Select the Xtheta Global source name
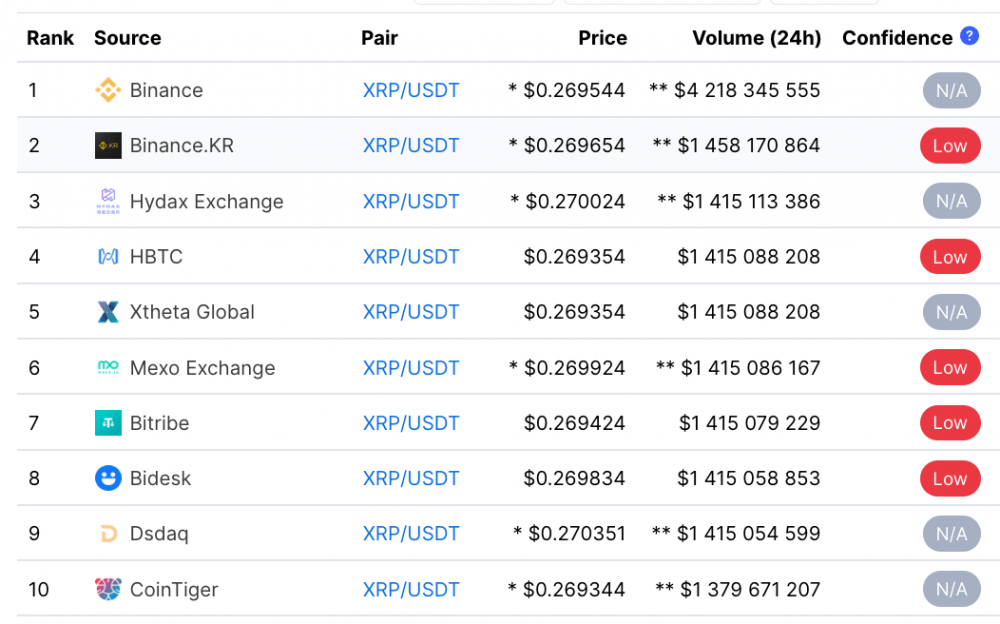The height and width of the screenshot is (624, 1000). click(x=192, y=312)
